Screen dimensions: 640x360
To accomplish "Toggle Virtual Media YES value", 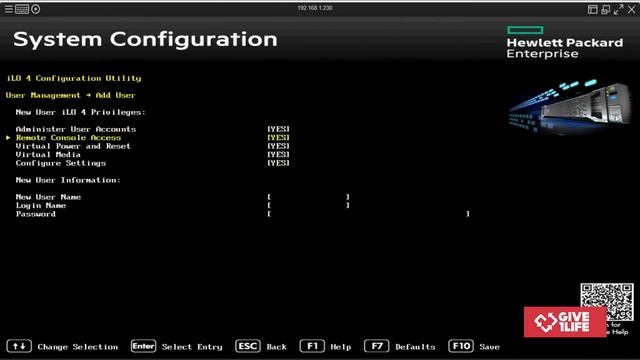I will click(x=278, y=155).
